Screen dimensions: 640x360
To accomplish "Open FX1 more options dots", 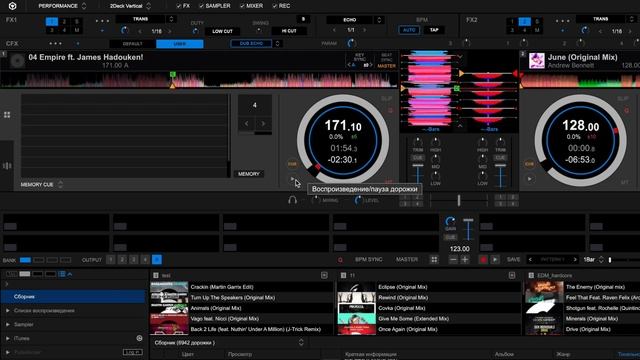I will 102,21.
